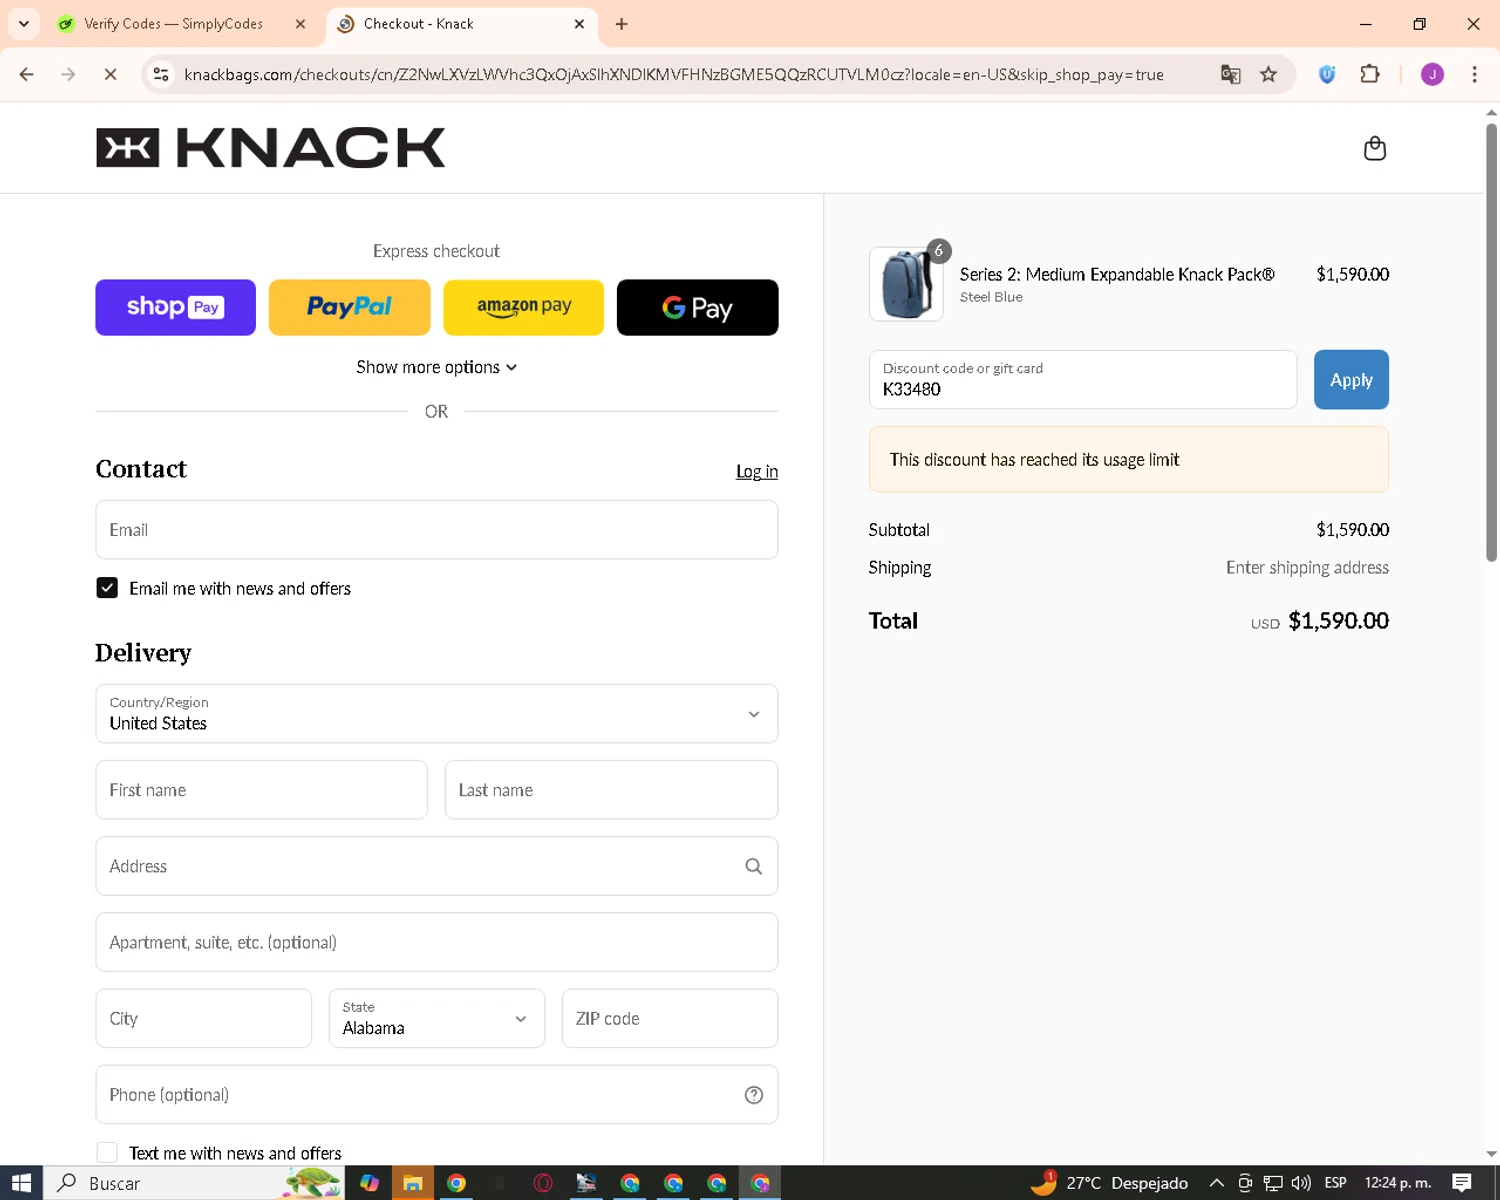Pay with Amazon Pay
Screen dimensions: 1500x1200
pyautogui.click(x=523, y=307)
